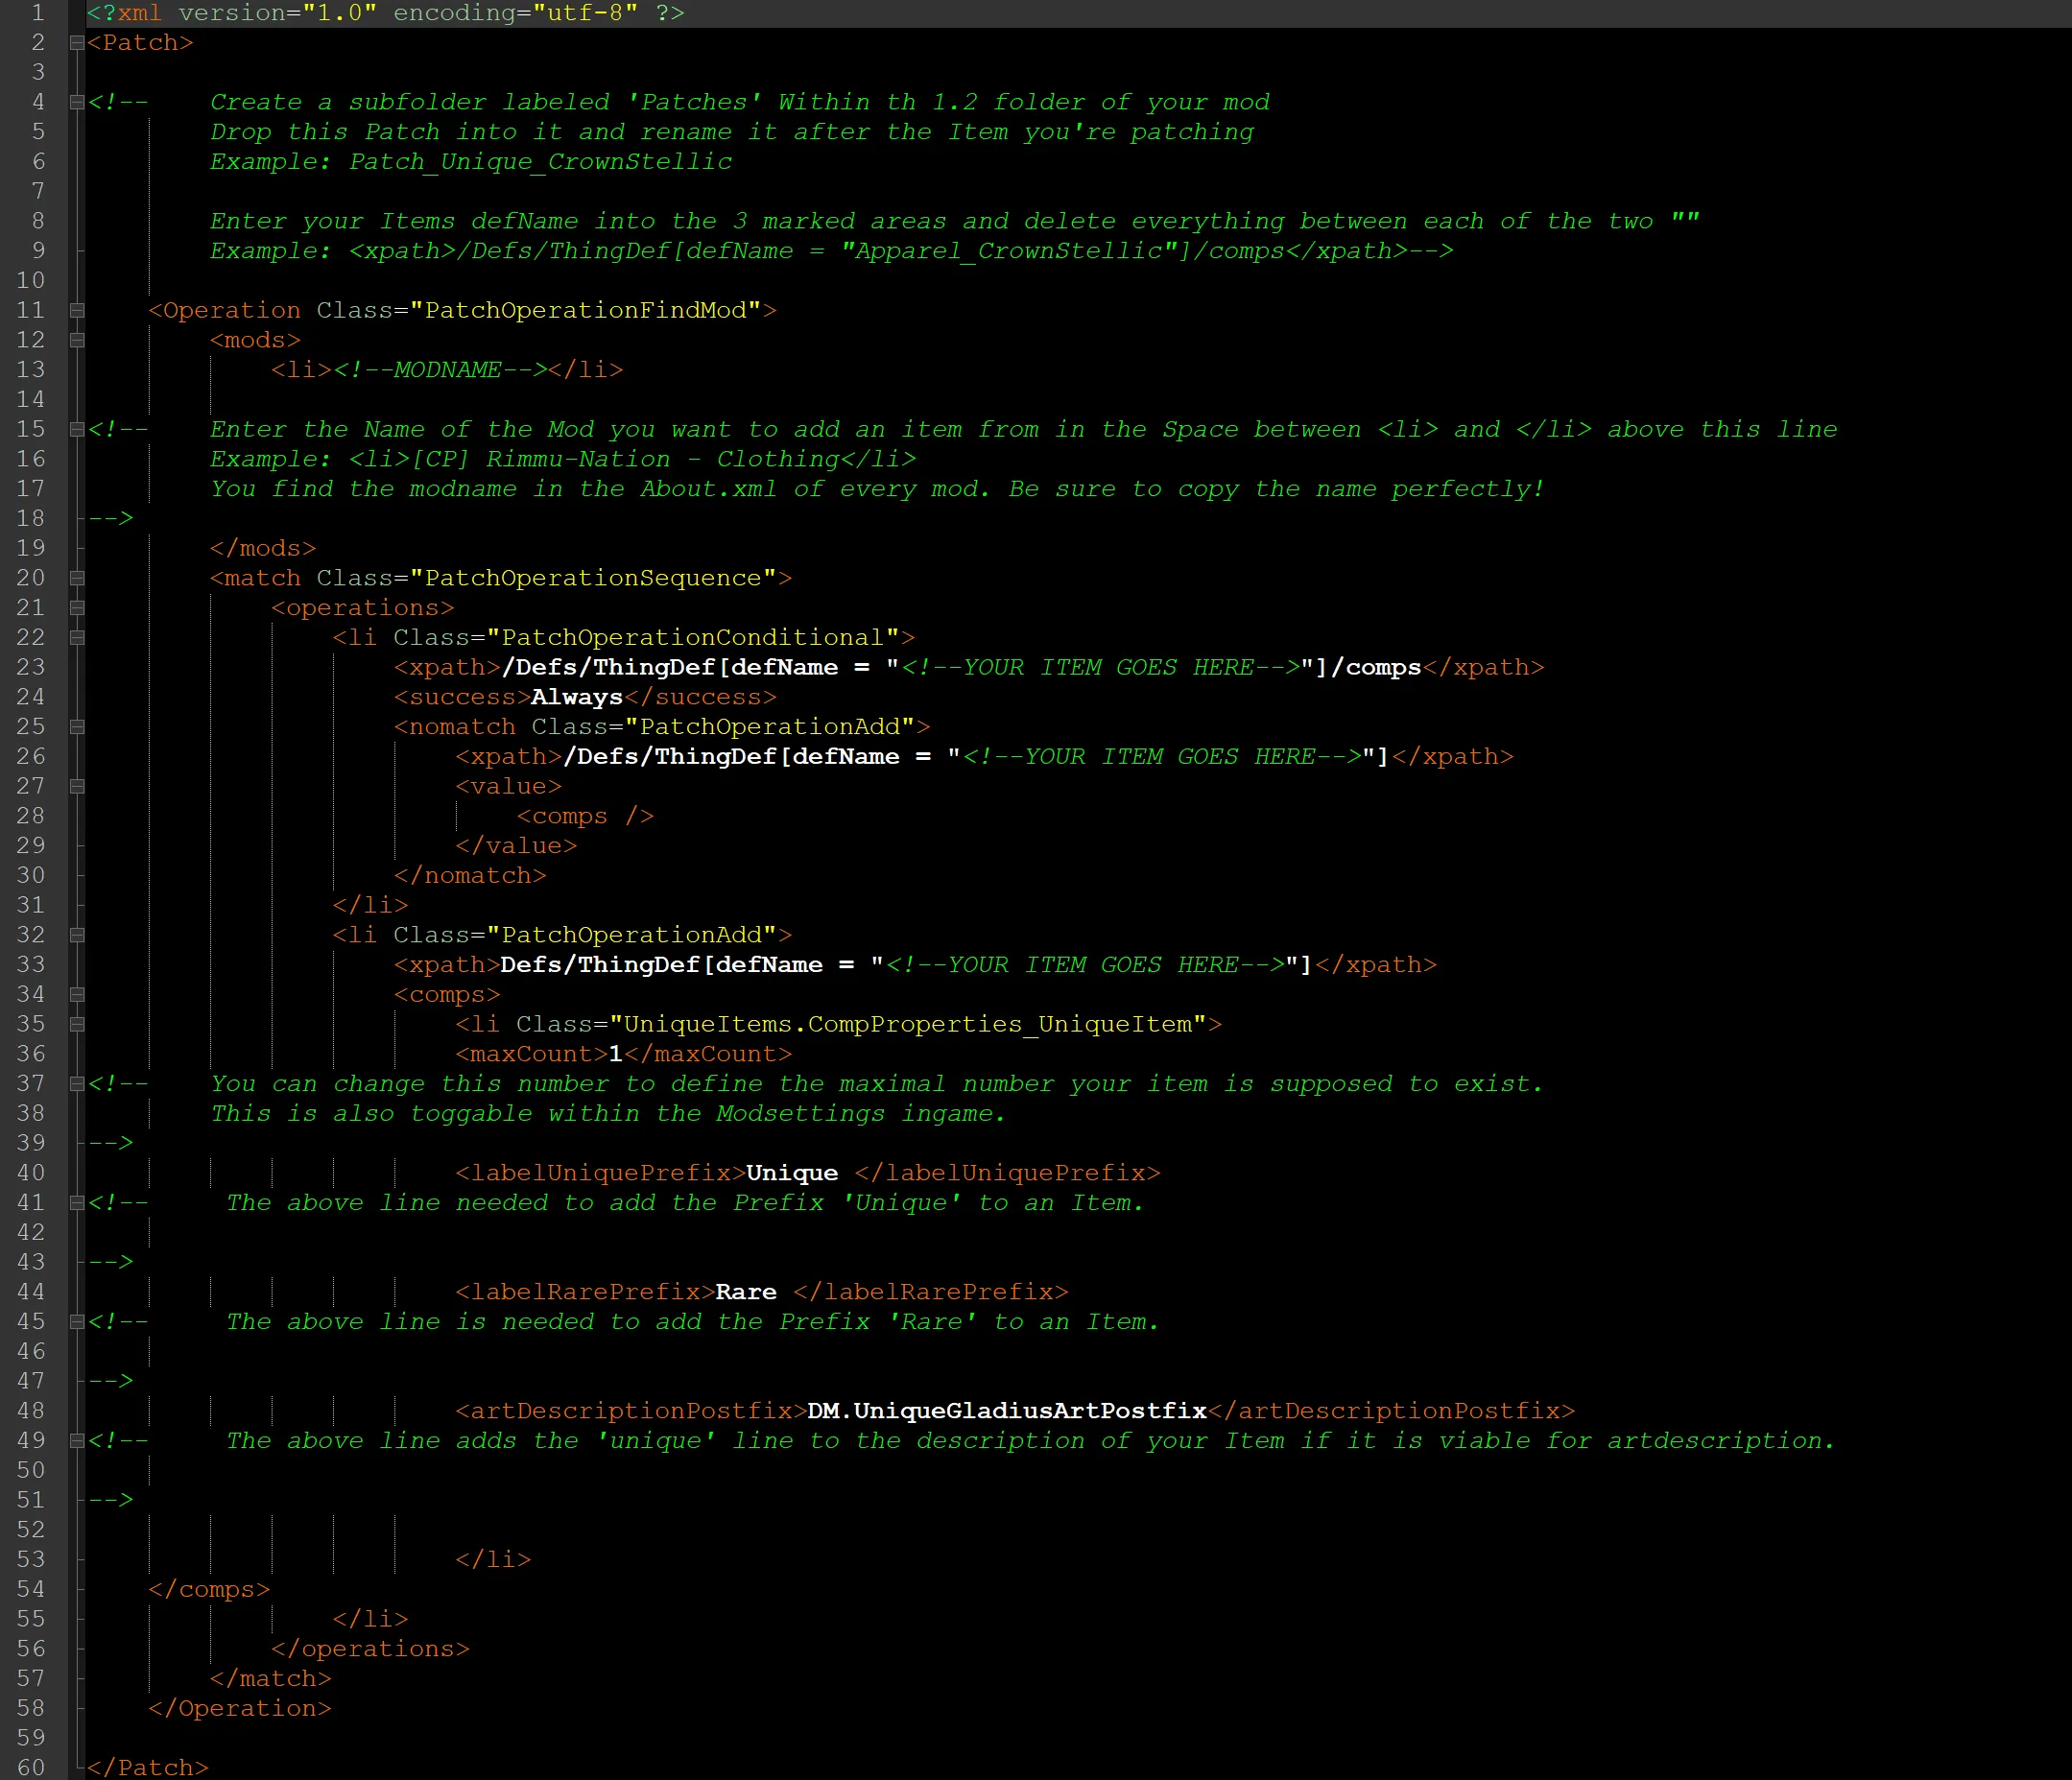2072x1780 pixels.
Task: Collapse the operations tag fold marker
Action: point(76,608)
